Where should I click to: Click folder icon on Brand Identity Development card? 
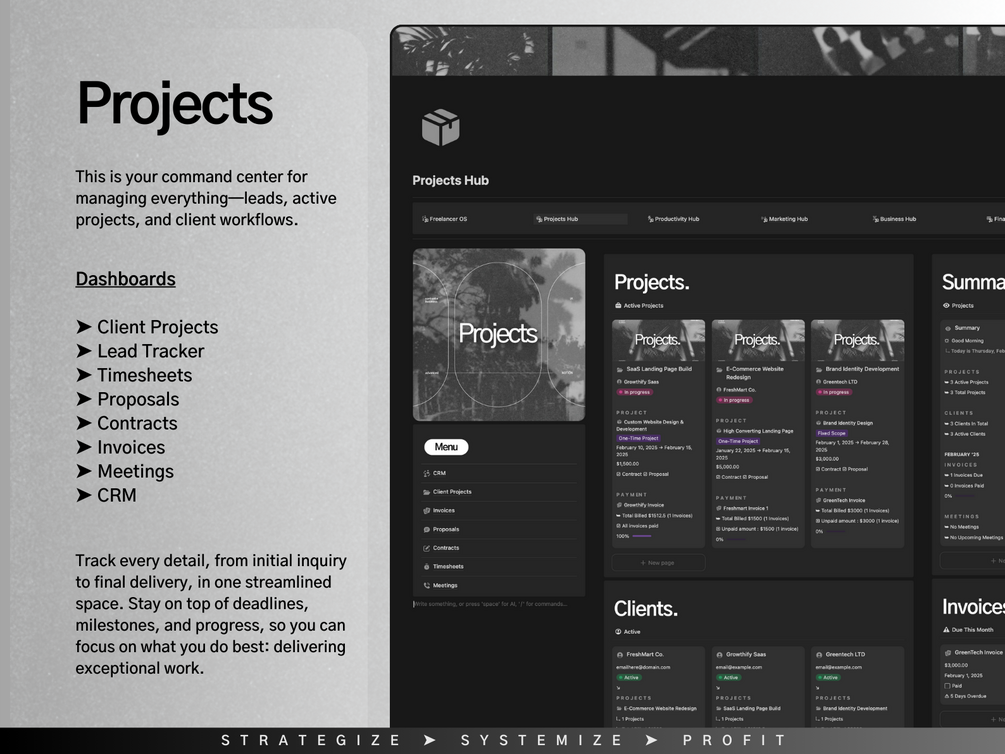[x=819, y=370]
